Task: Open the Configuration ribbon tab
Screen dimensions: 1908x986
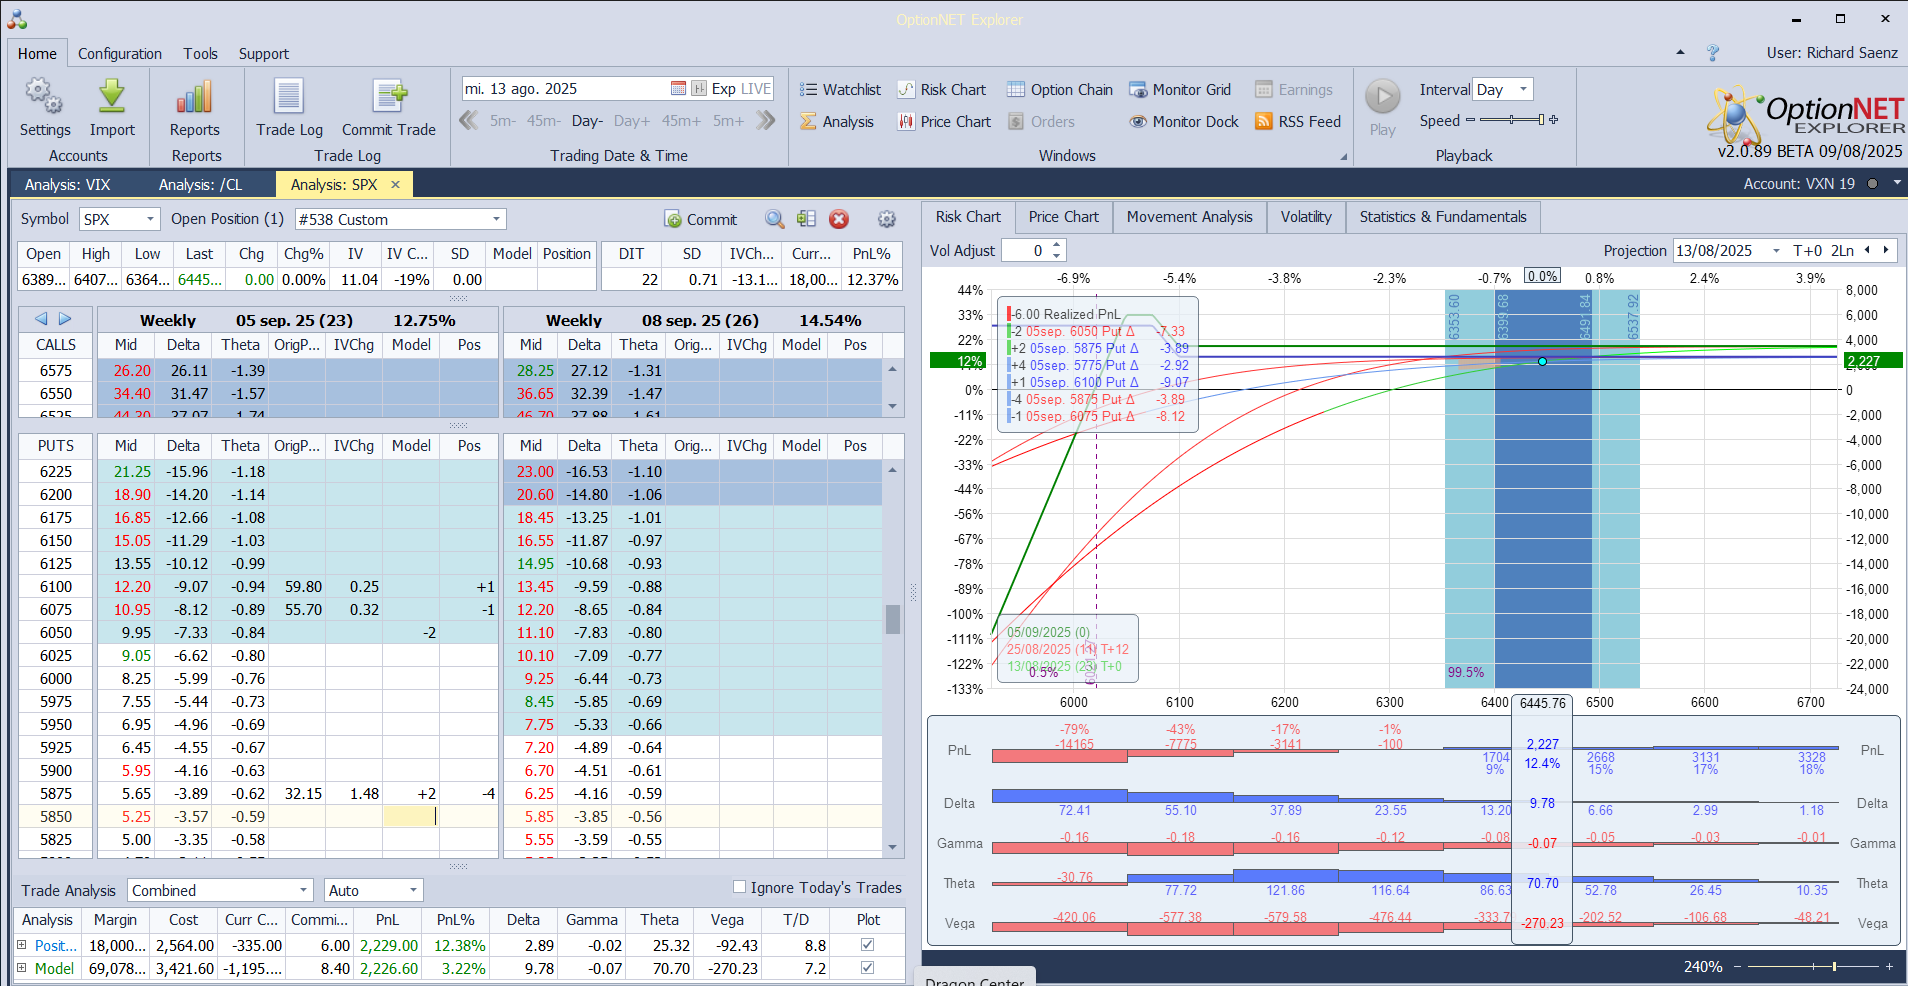Action: pos(120,54)
